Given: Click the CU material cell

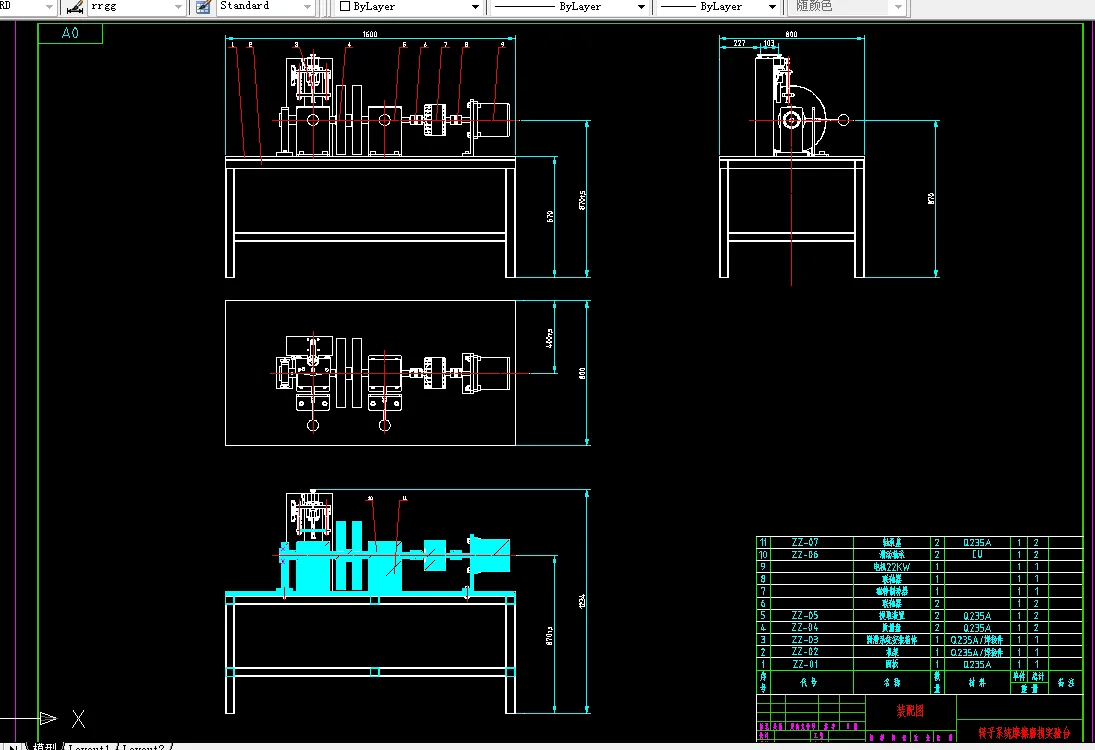Looking at the screenshot, I should coord(977,554).
